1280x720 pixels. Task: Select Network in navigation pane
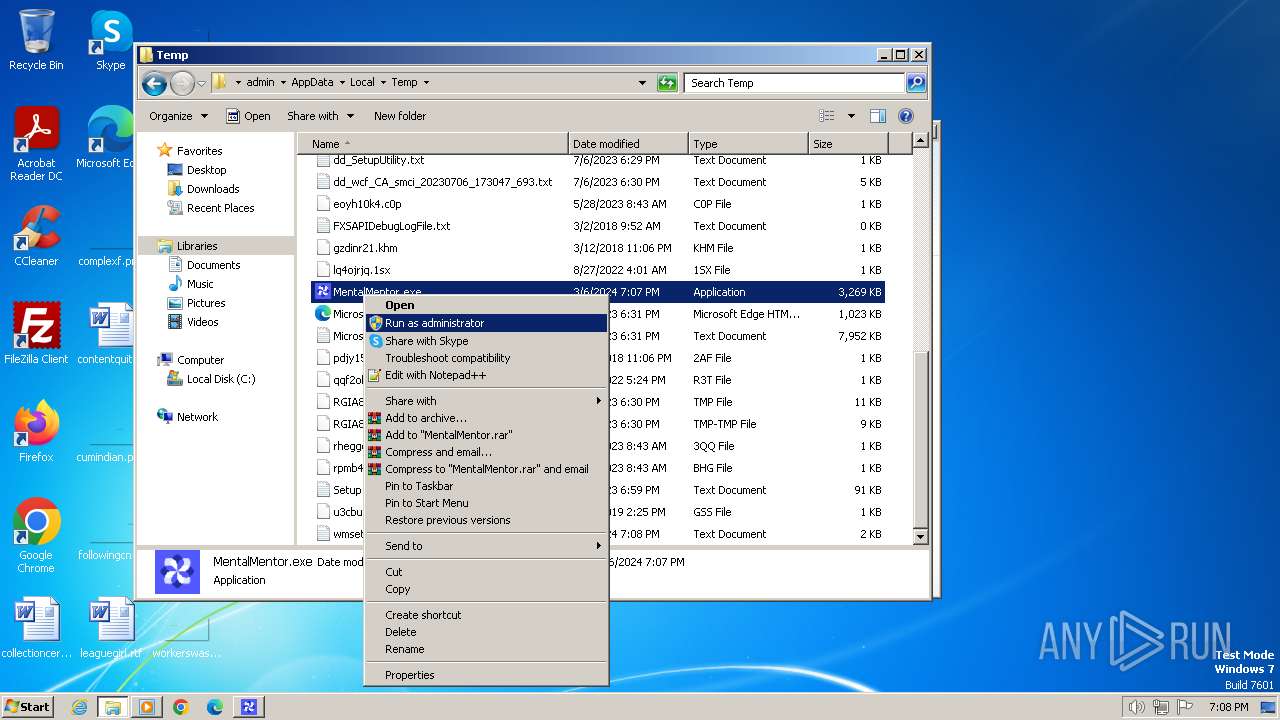pyautogui.click(x=197, y=417)
